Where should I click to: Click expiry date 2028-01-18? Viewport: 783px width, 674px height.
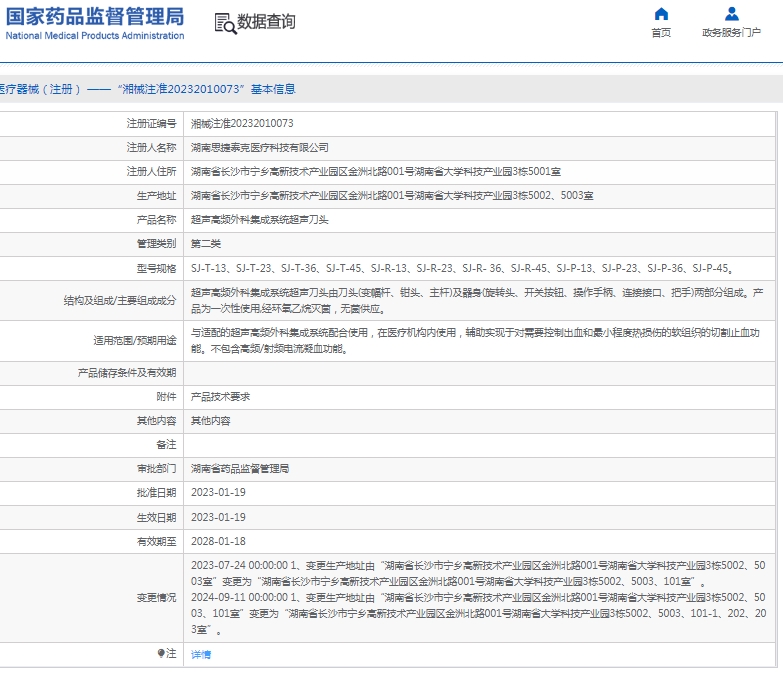click(218, 541)
